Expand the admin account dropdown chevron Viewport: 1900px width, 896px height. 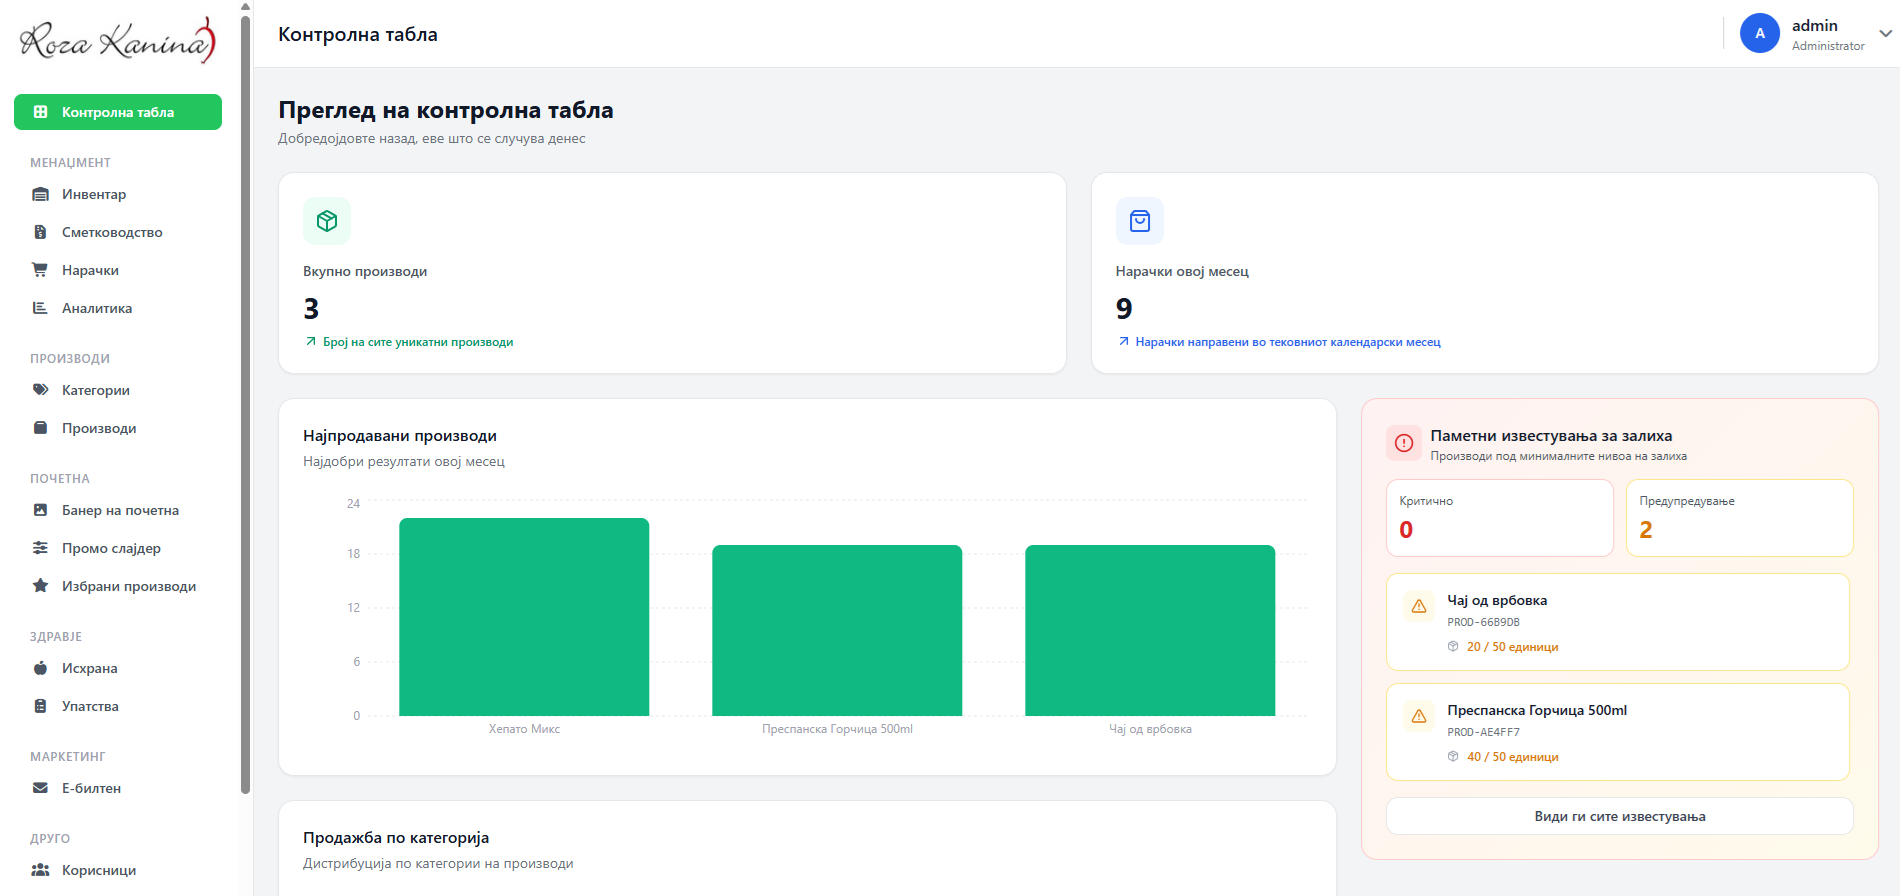point(1885,34)
